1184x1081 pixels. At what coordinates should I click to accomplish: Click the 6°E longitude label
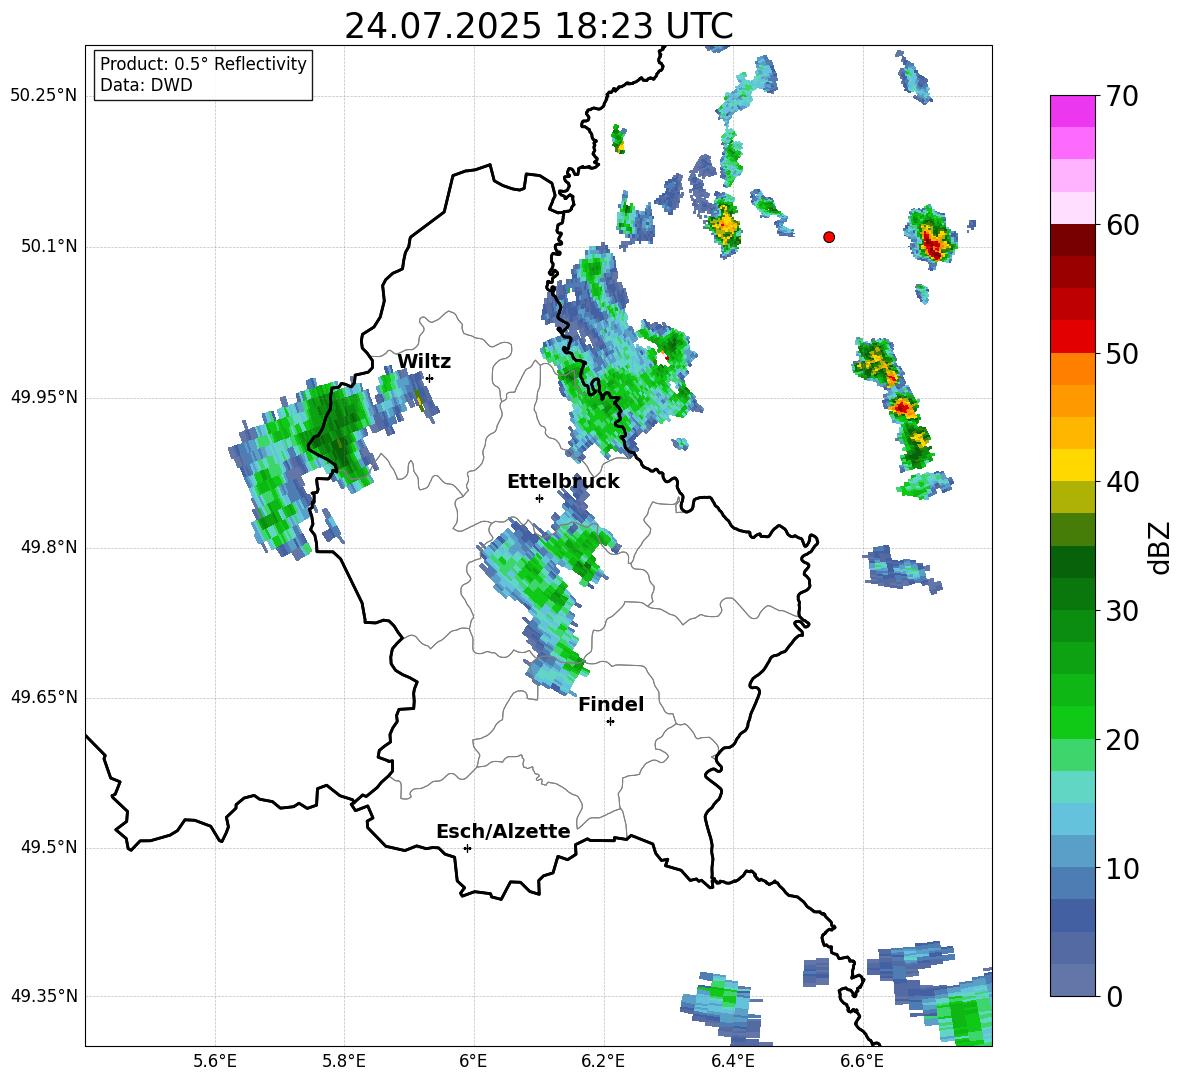point(473,1061)
